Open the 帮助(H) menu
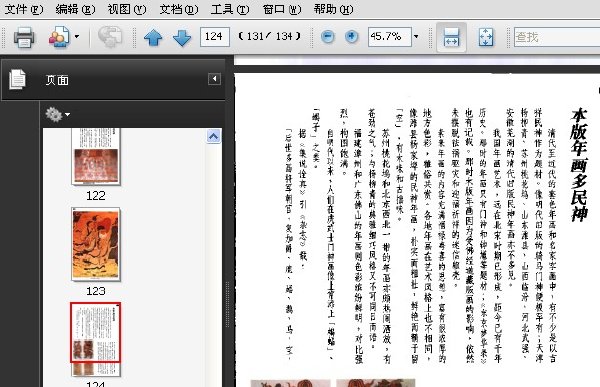 pos(333,9)
